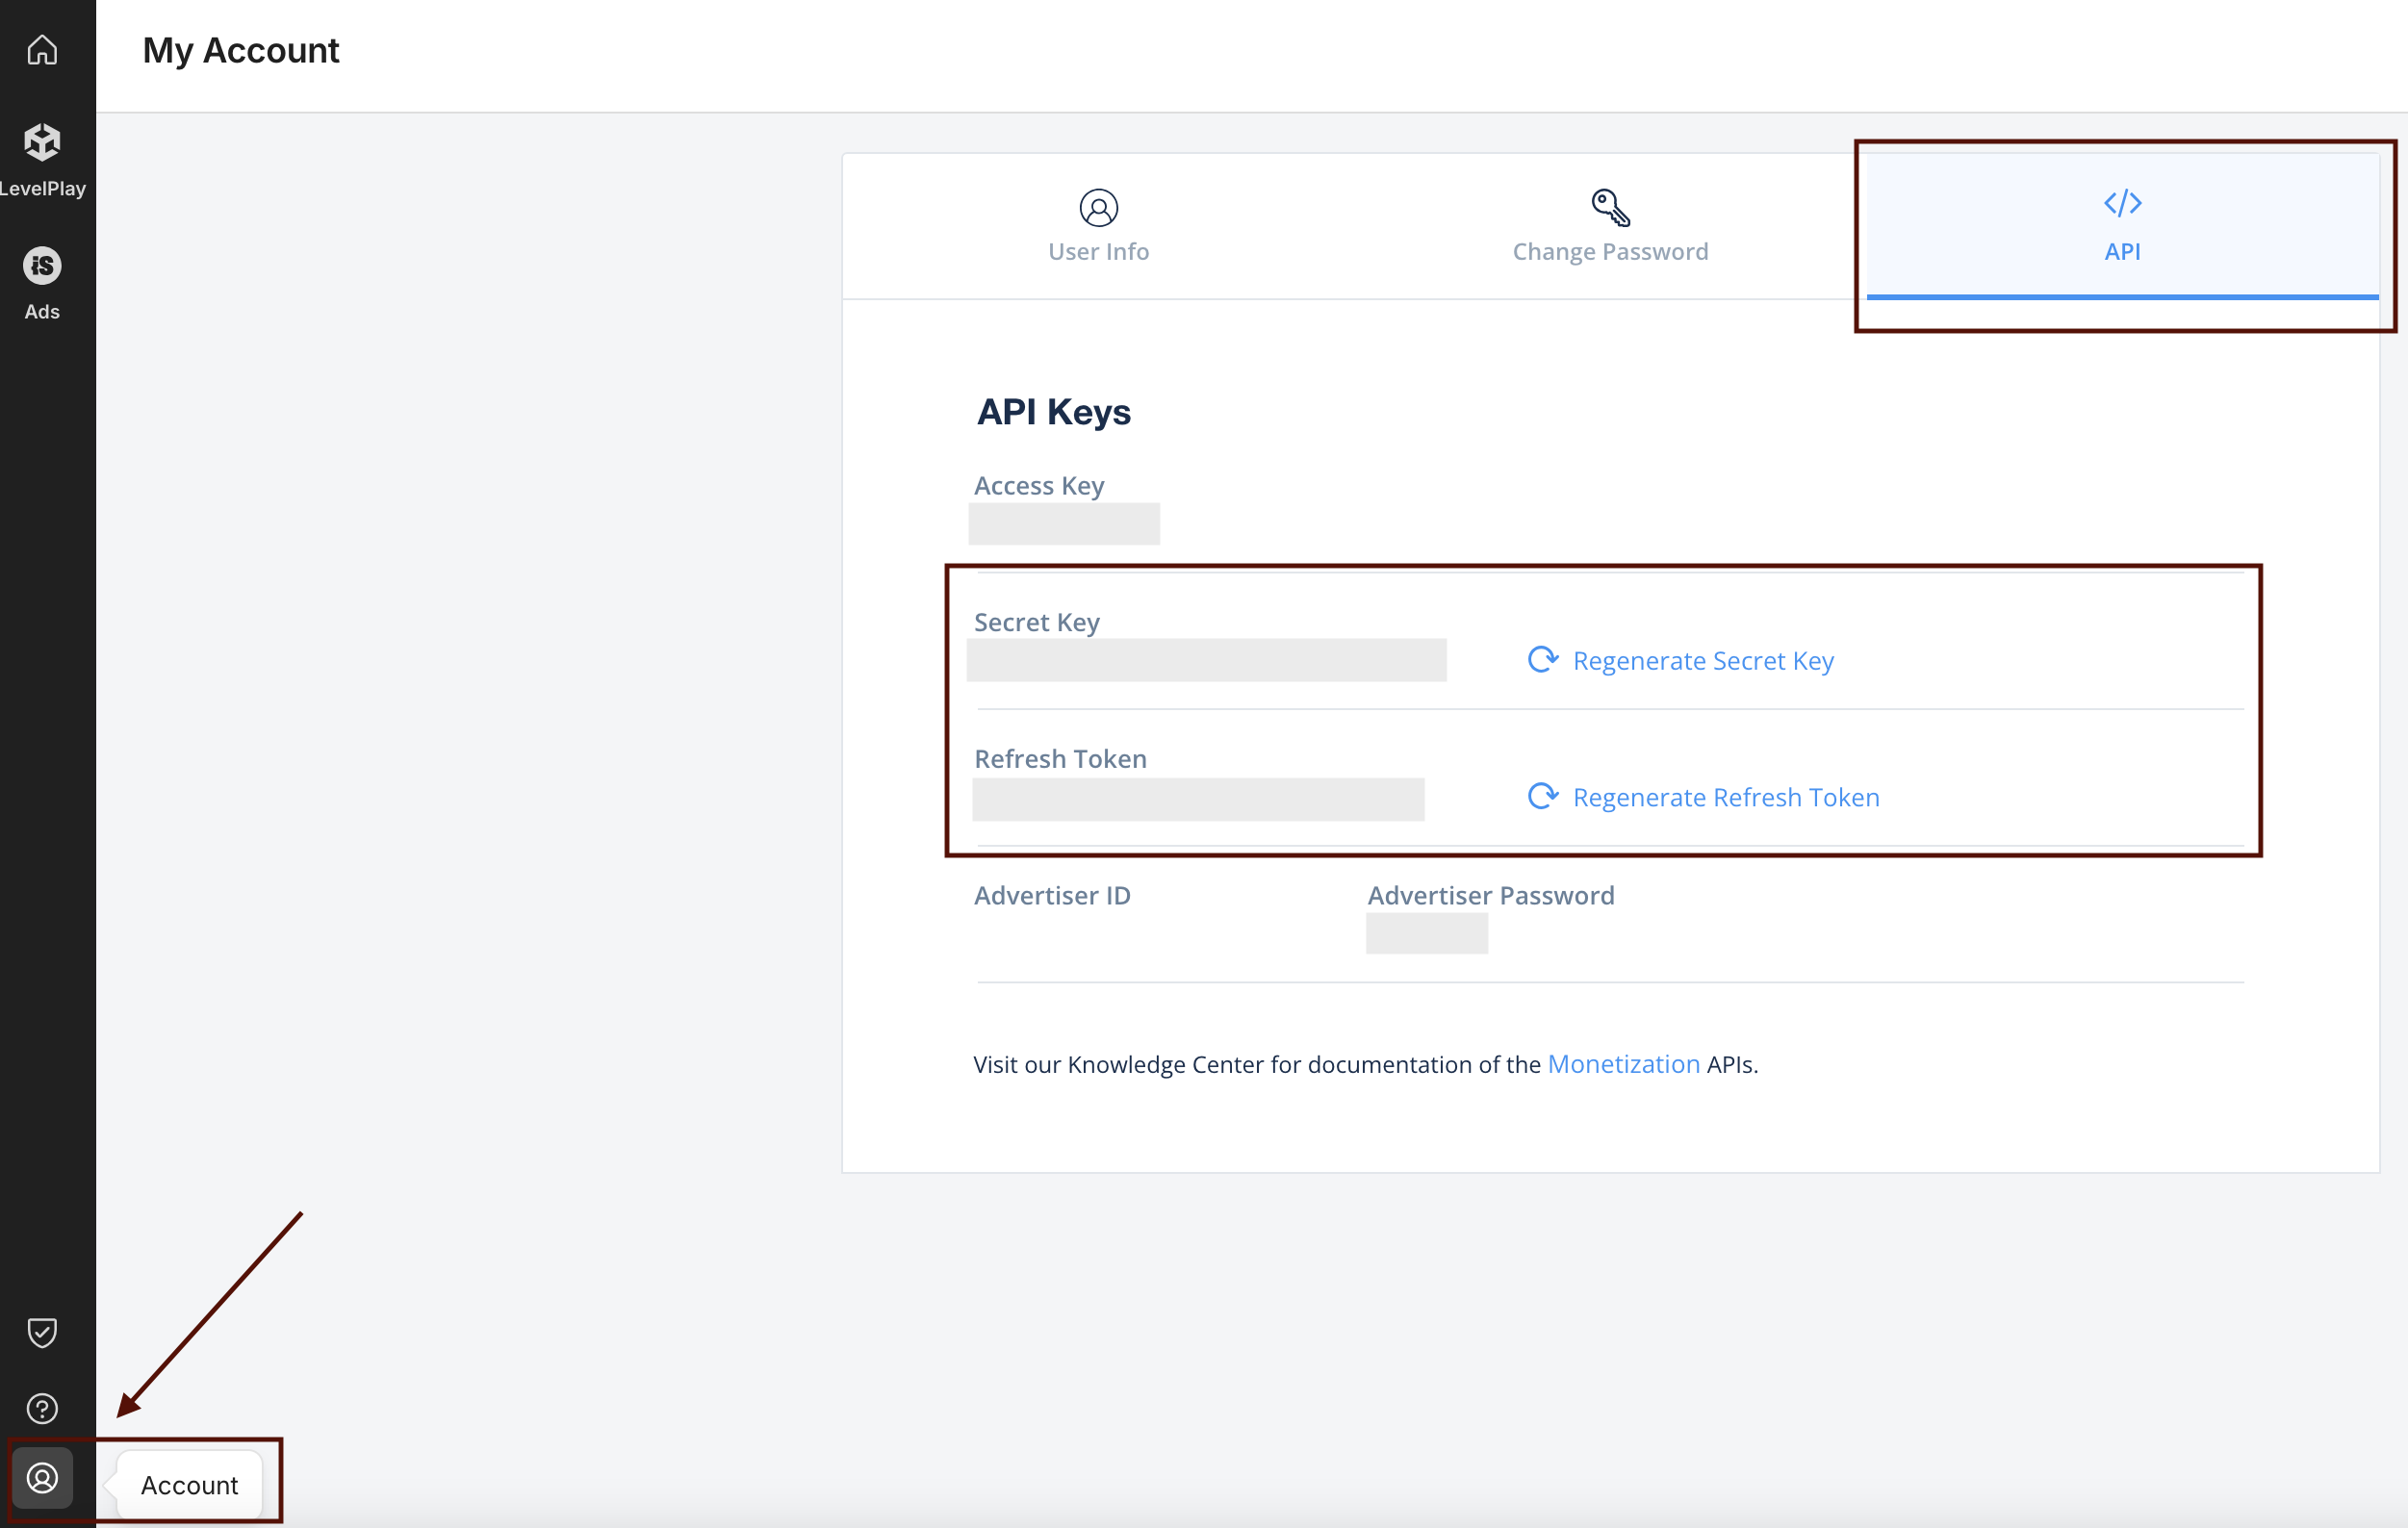Click the Account profile icon
2408x1528 pixels.
pyautogui.click(x=42, y=1477)
